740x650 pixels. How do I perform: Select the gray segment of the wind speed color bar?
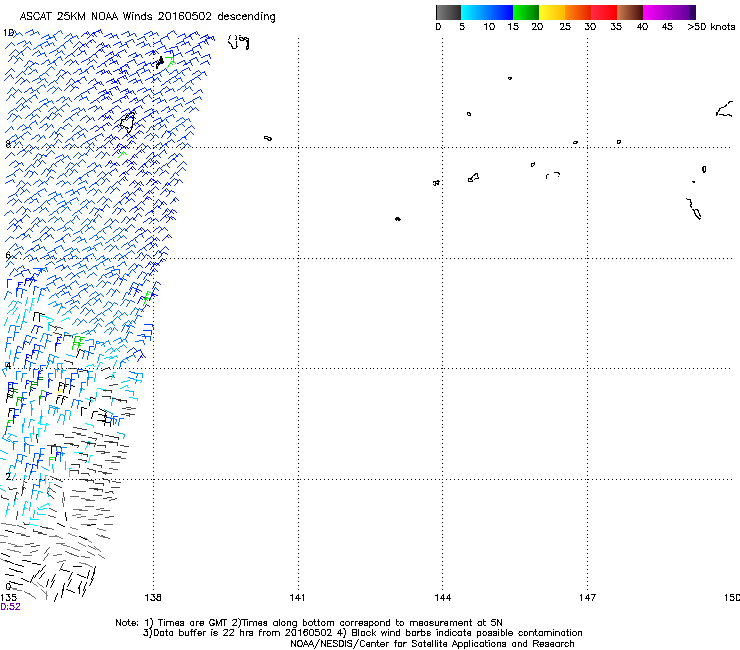click(x=448, y=12)
